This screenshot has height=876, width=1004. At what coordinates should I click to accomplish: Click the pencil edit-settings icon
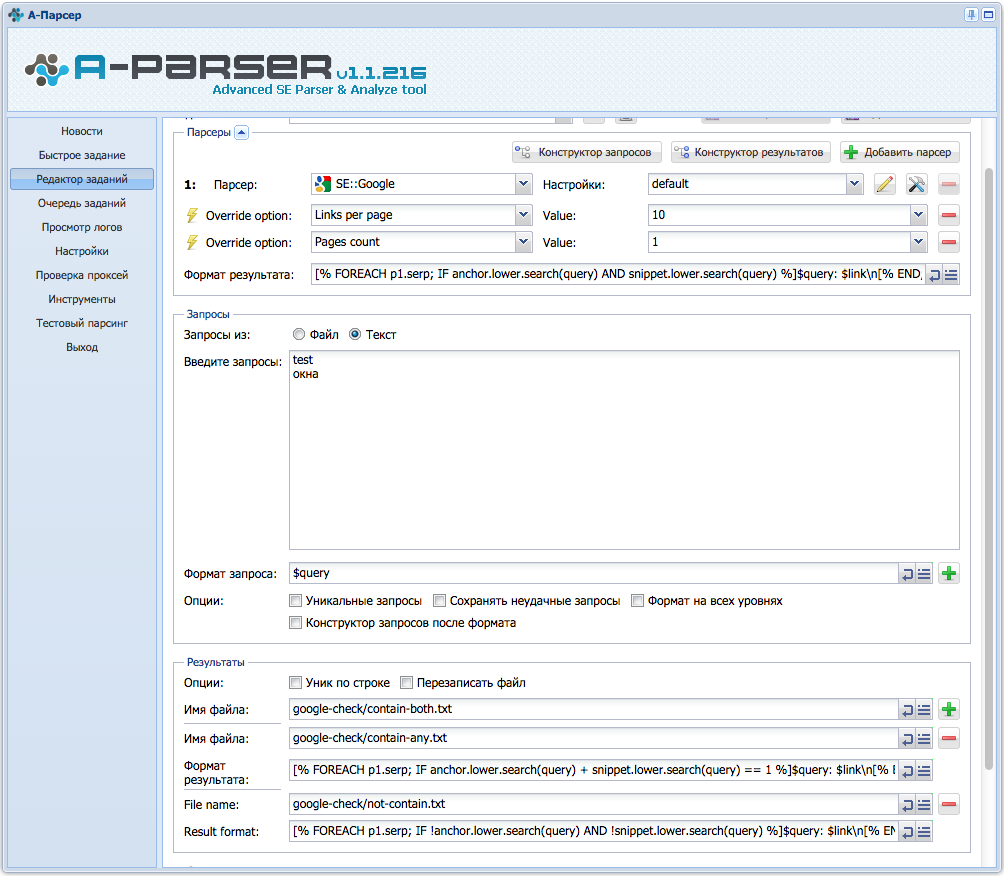[x=884, y=184]
